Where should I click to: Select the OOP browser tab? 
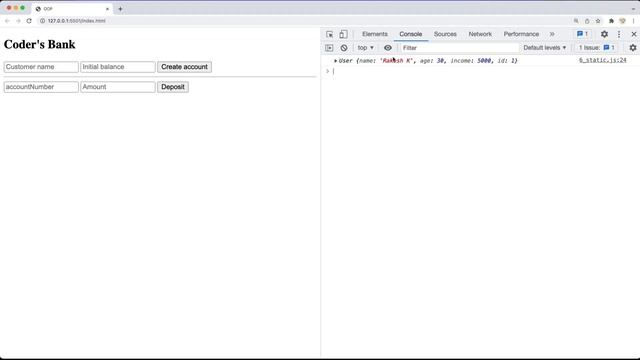click(x=72, y=9)
